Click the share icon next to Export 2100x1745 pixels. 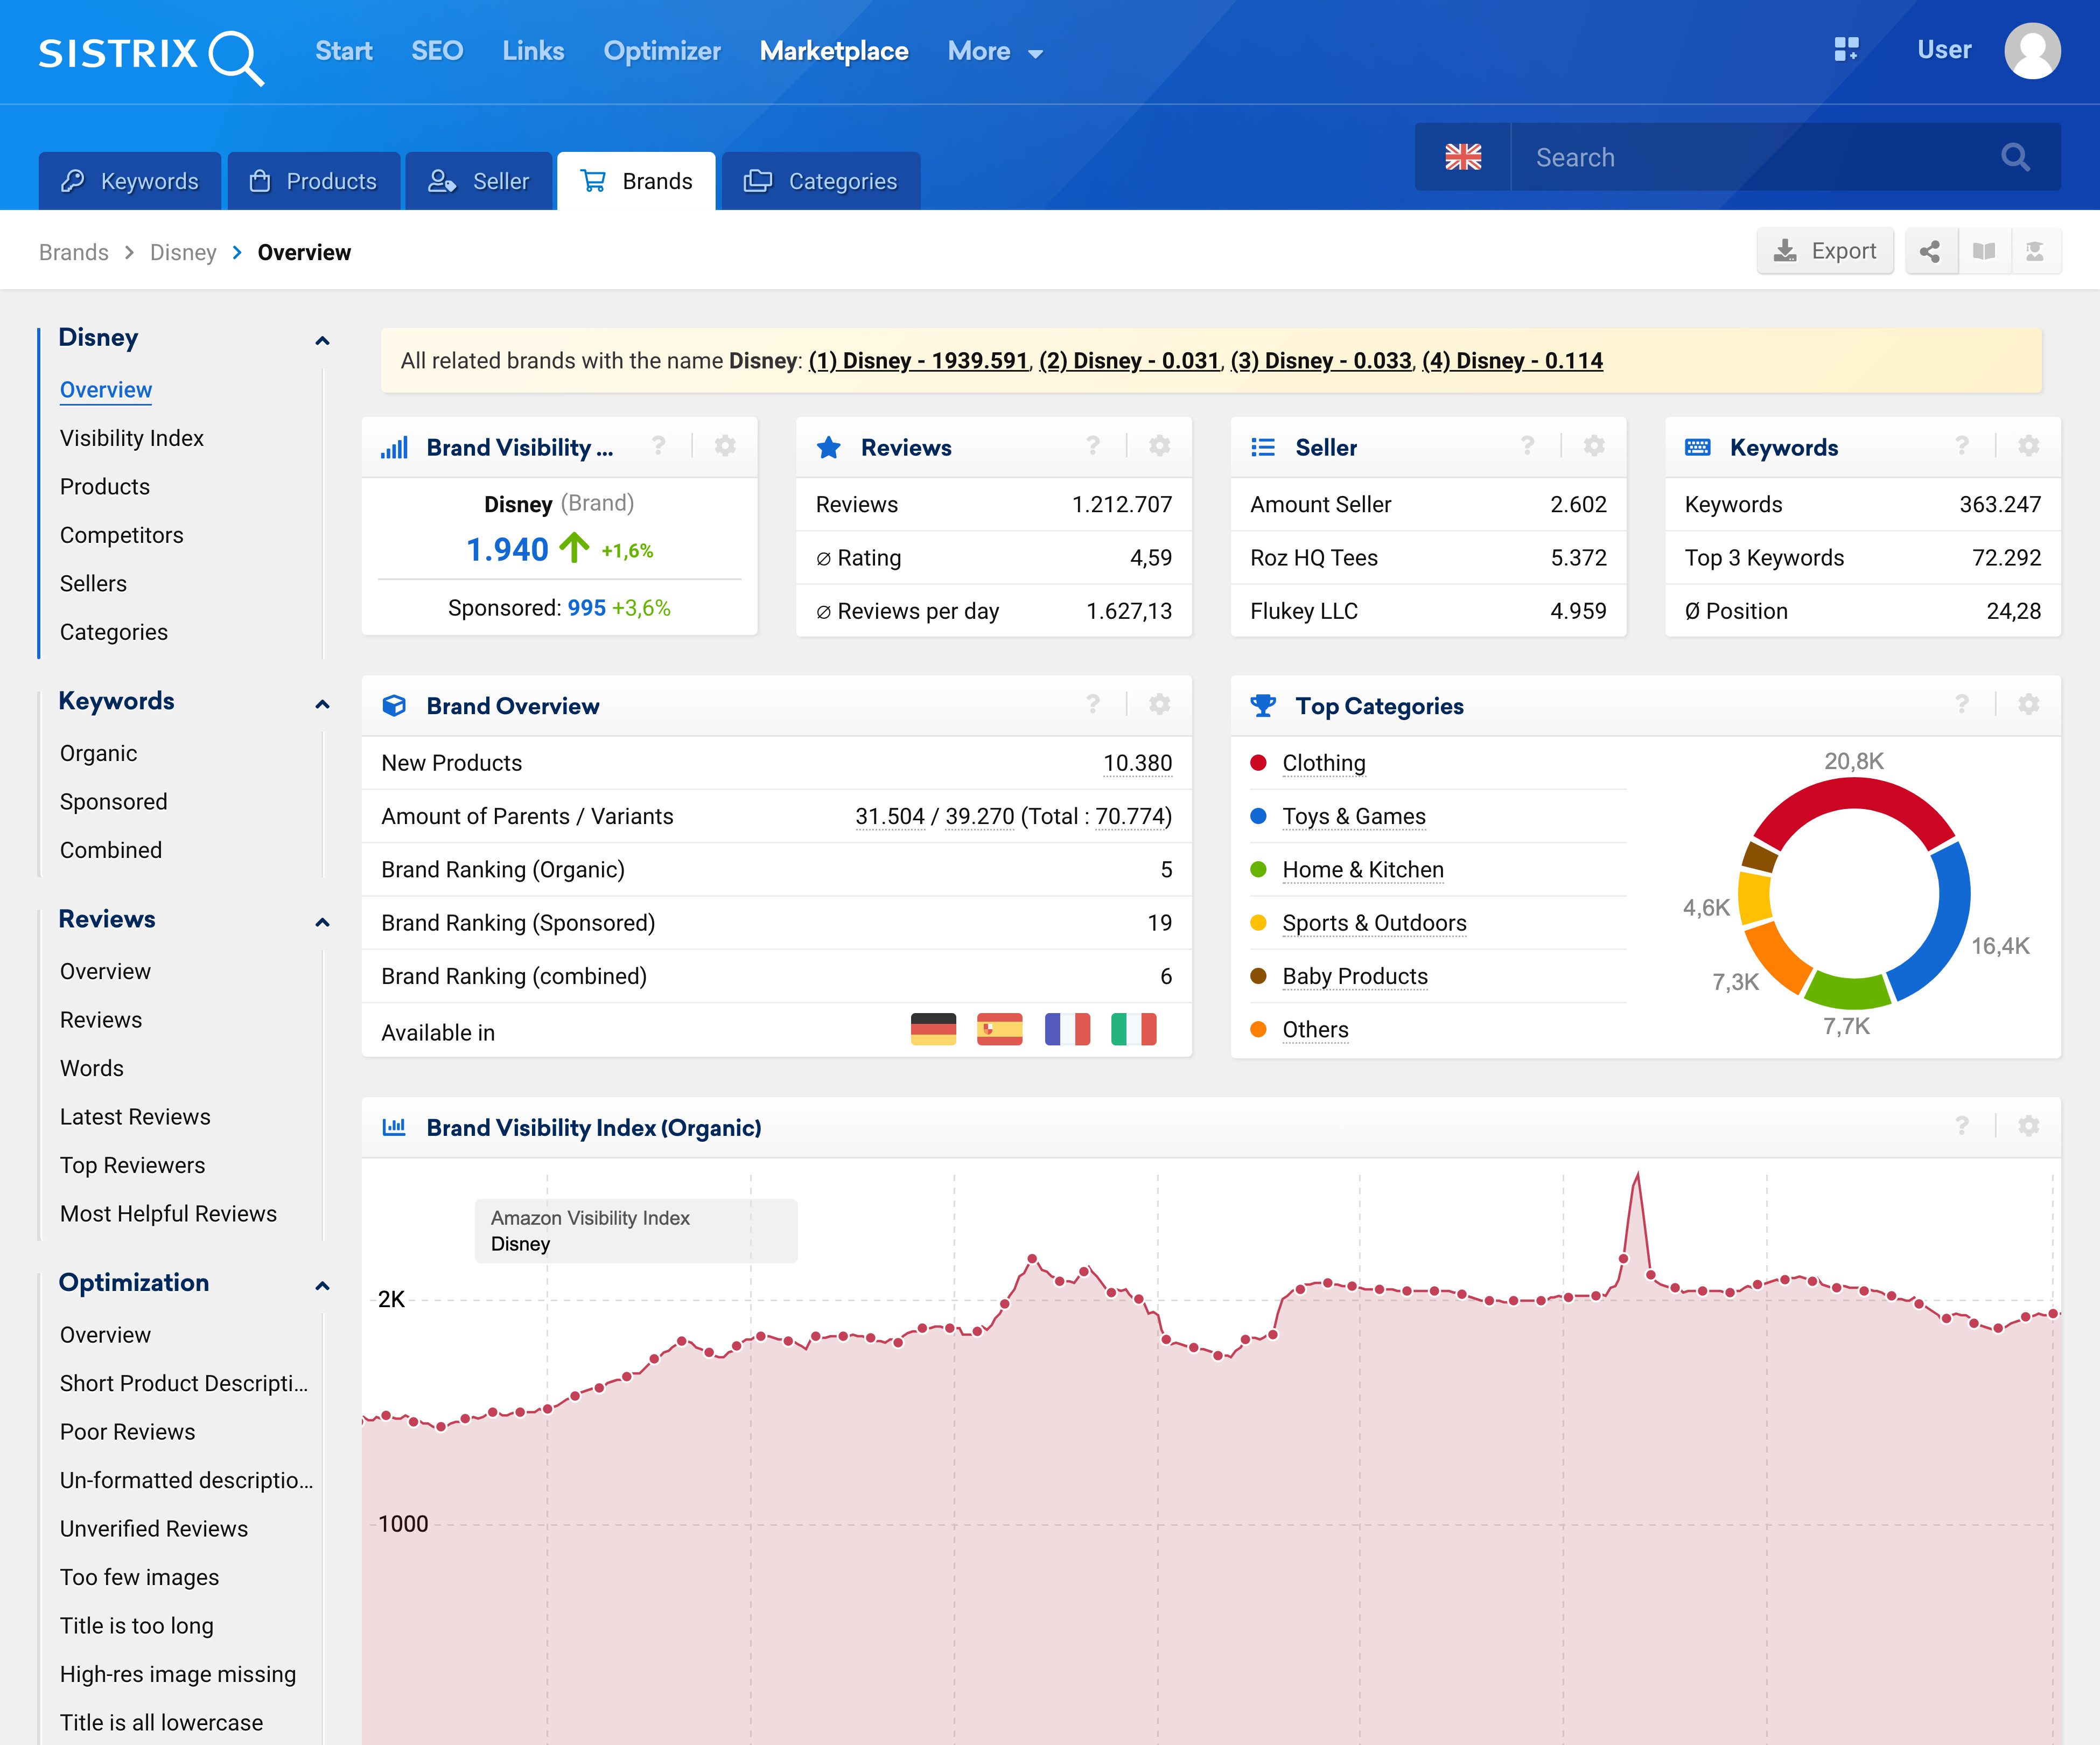click(x=1930, y=251)
